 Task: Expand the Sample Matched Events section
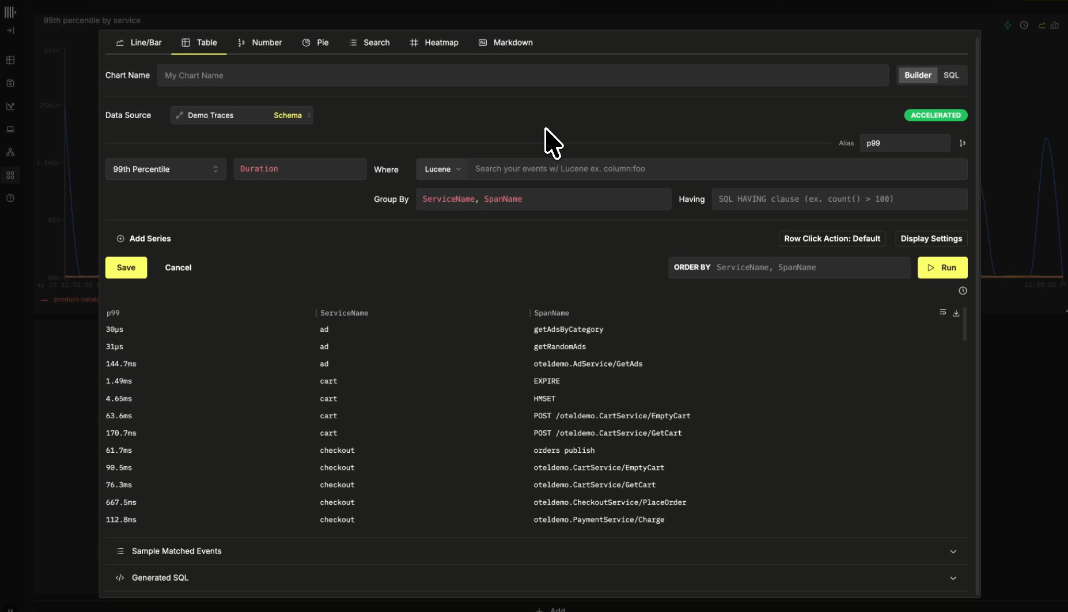(536, 551)
